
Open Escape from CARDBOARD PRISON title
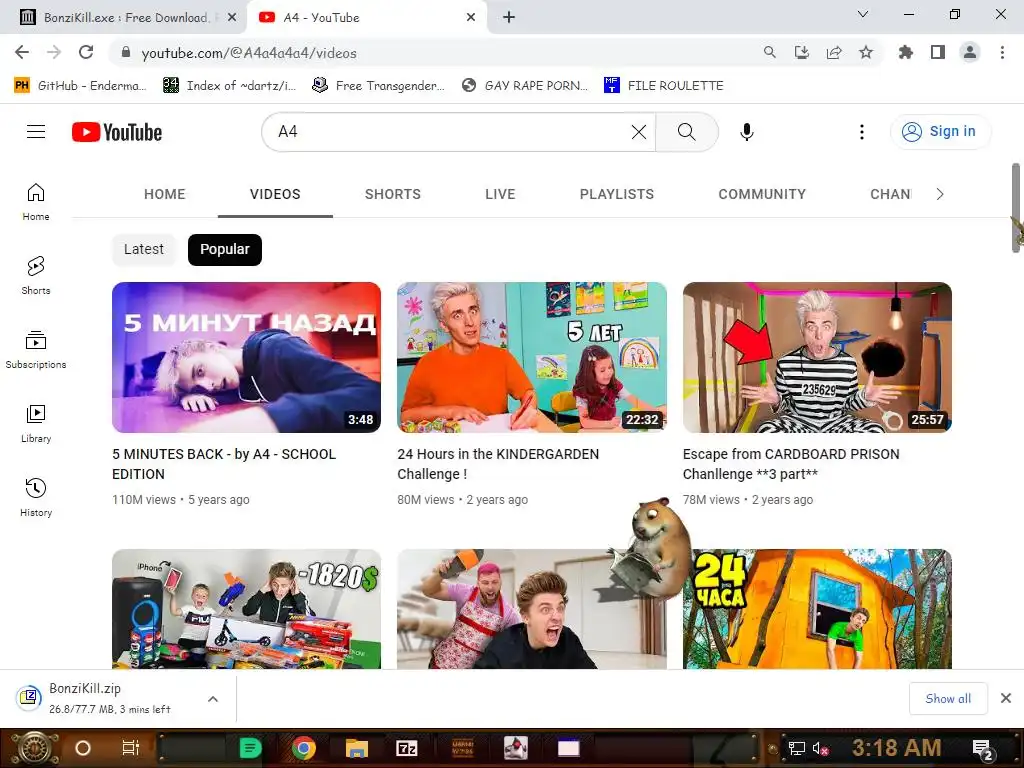[791, 464]
